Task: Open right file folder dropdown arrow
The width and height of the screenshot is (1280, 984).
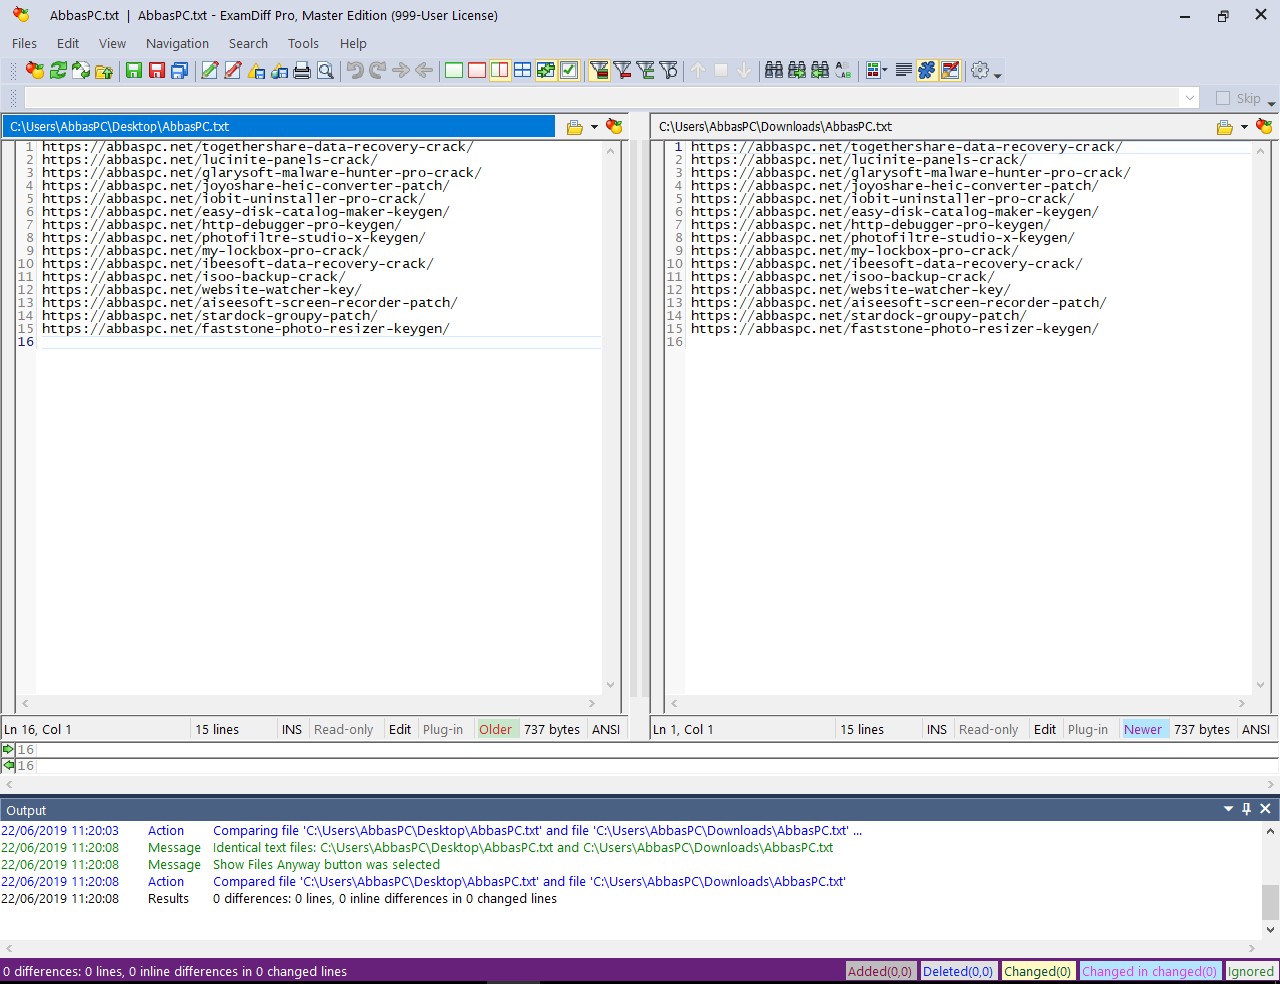Action: 1244,127
